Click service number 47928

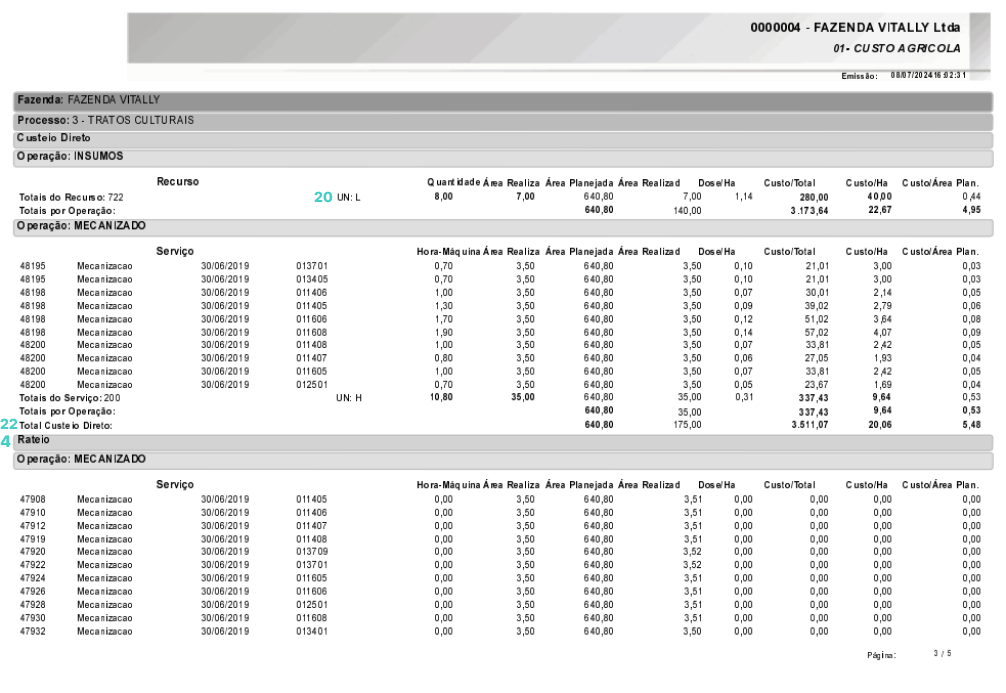33,605
